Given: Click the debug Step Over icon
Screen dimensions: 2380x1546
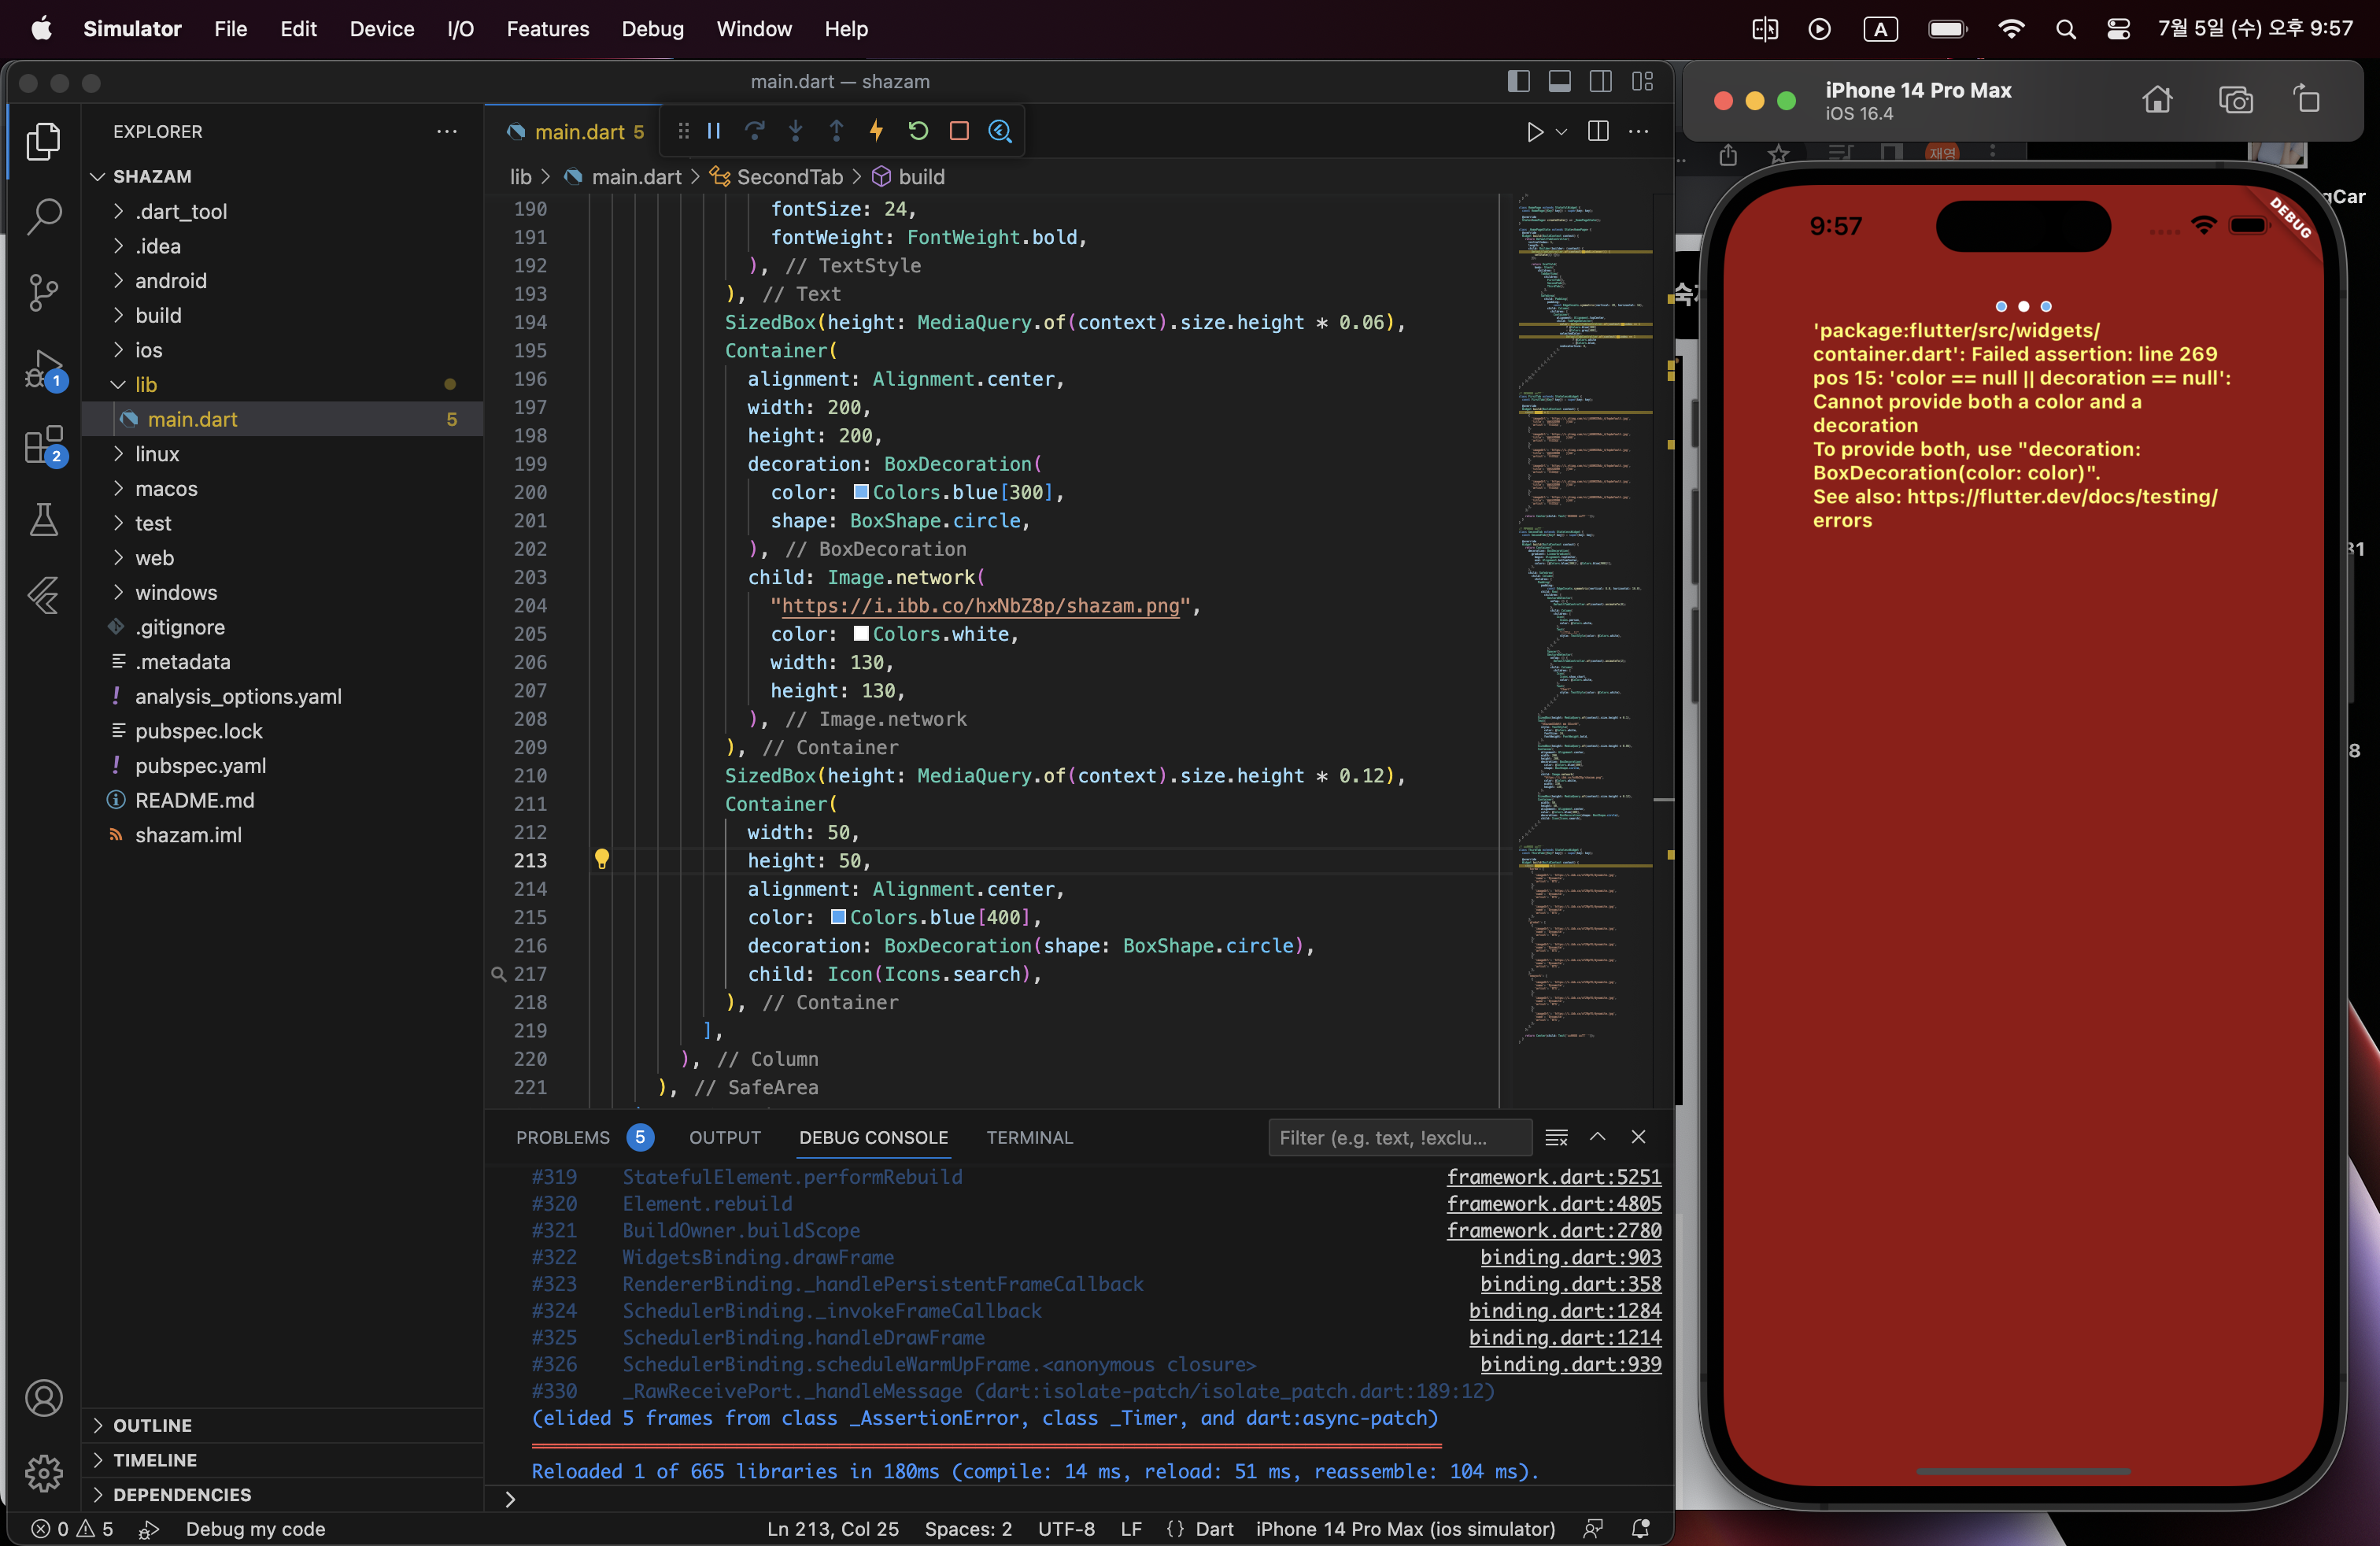Looking at the screenshot, I should click(755, 131).
